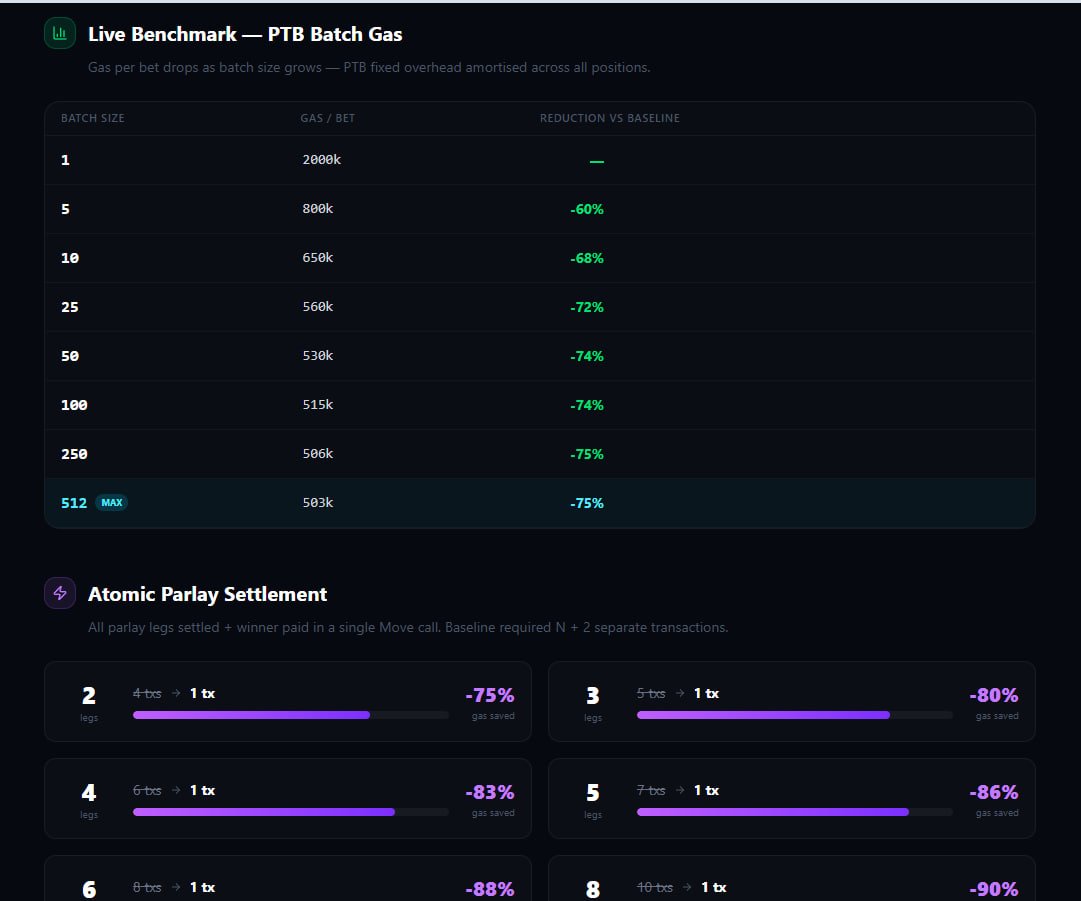Click the All parlay legs settled description
The width and height of the screenshot is (1081, 901).
[408, 627]
